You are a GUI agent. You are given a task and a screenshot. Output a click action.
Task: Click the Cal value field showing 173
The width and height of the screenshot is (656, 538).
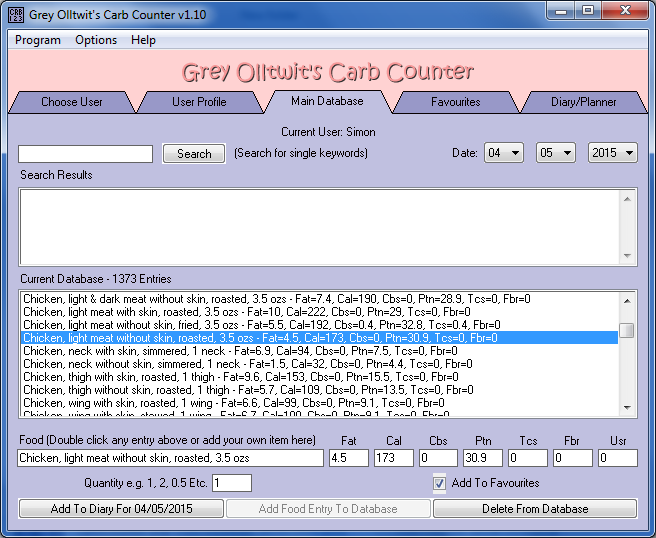point(393,458)
